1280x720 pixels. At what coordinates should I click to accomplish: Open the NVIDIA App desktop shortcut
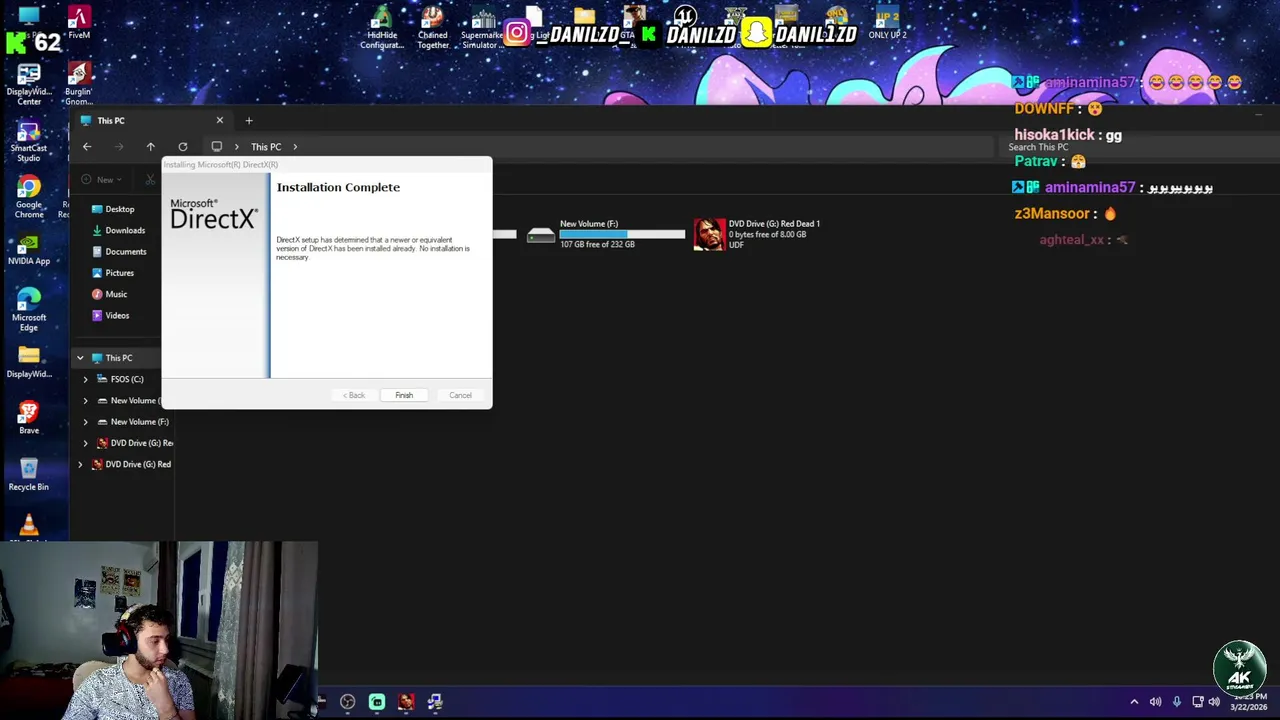click(29, 250)
